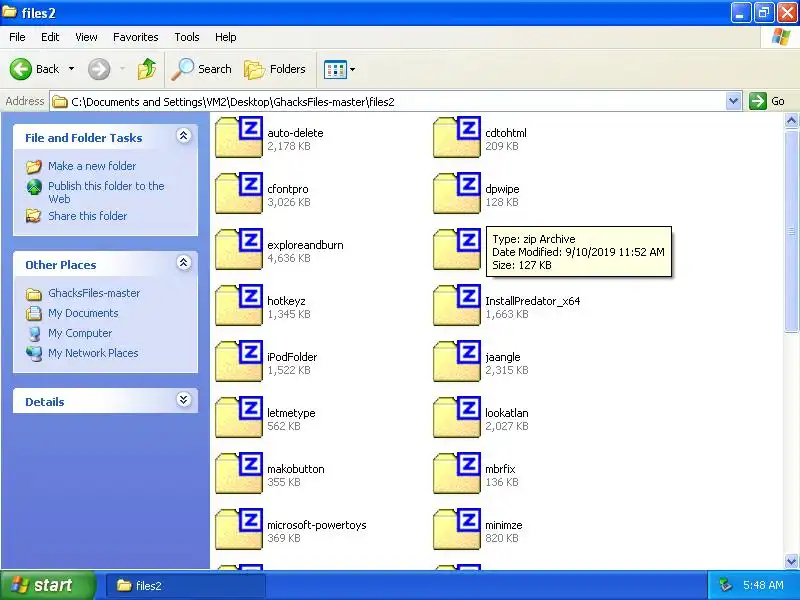Open My Computer link
800x600 pixels.
[80, 333]
